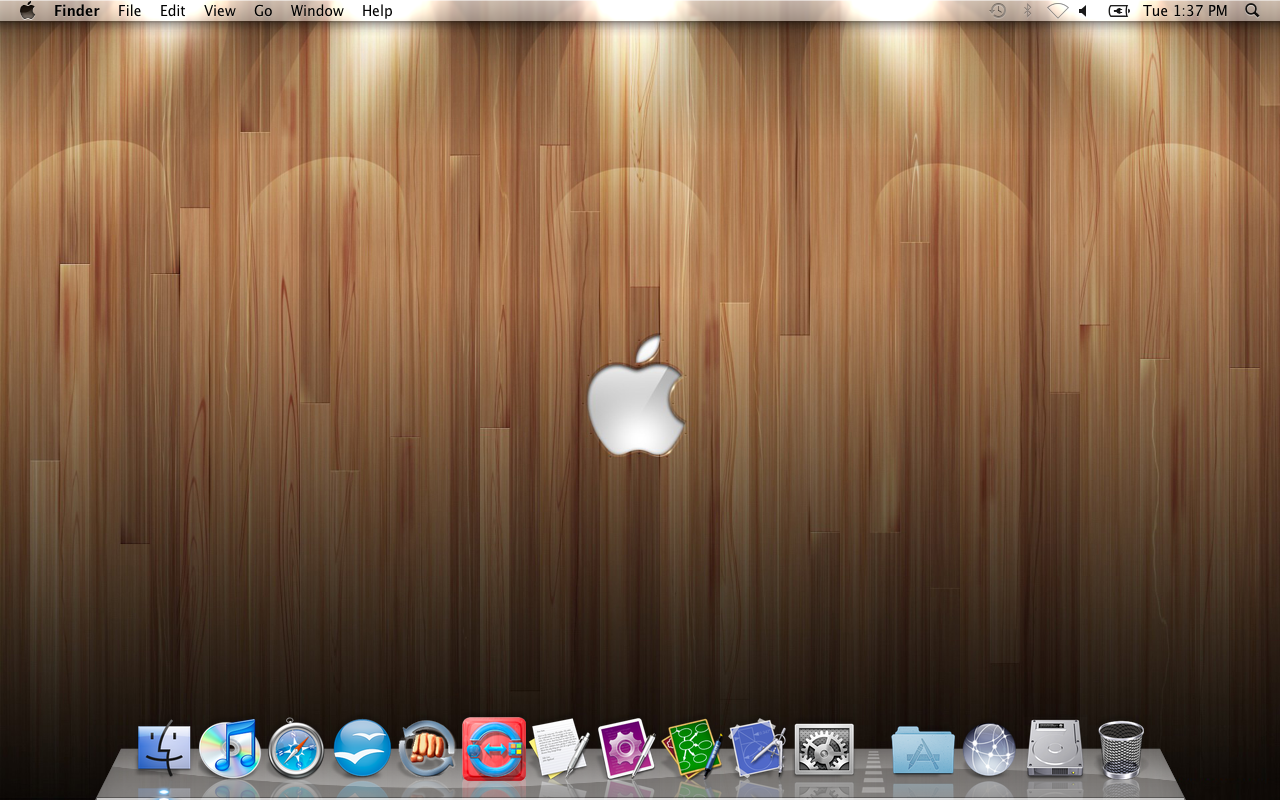Open System Preferences from the Dock
The width and height of the screenshot is (1280, 800).
tap(824, 749)
